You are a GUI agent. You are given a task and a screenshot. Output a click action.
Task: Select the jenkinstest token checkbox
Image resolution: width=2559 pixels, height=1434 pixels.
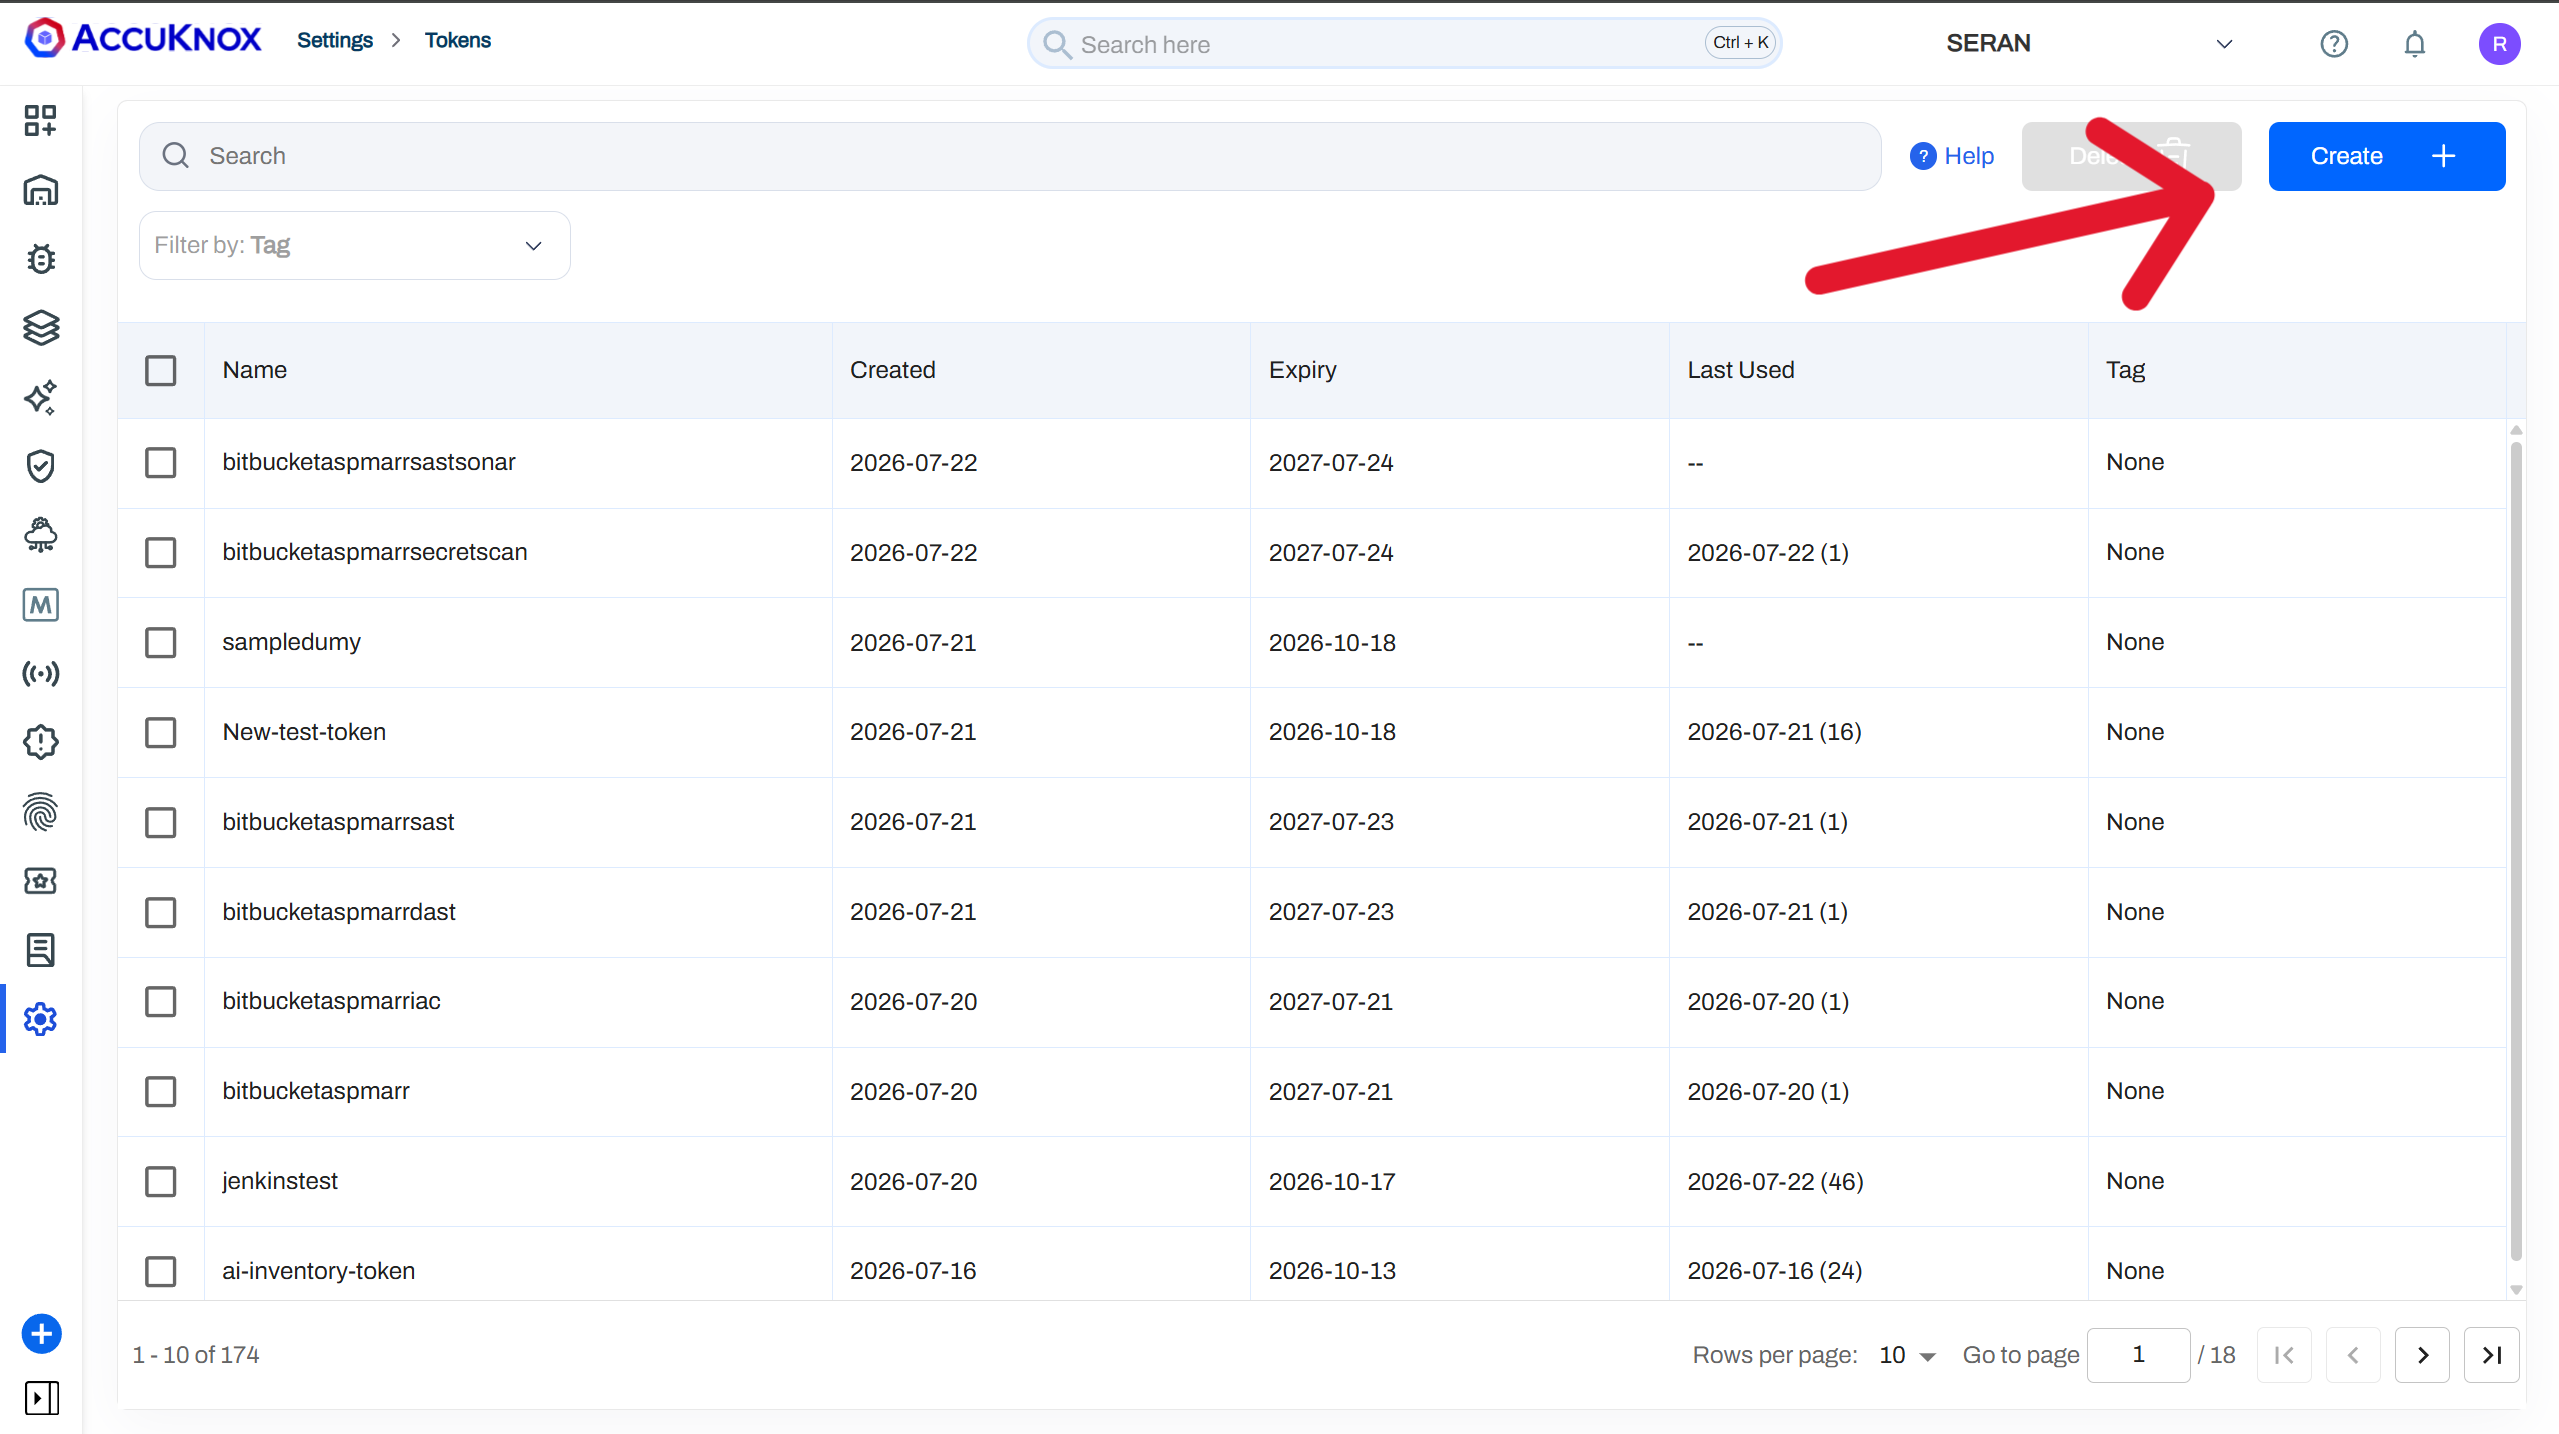pyautogui.click(x=161, y=1181)
